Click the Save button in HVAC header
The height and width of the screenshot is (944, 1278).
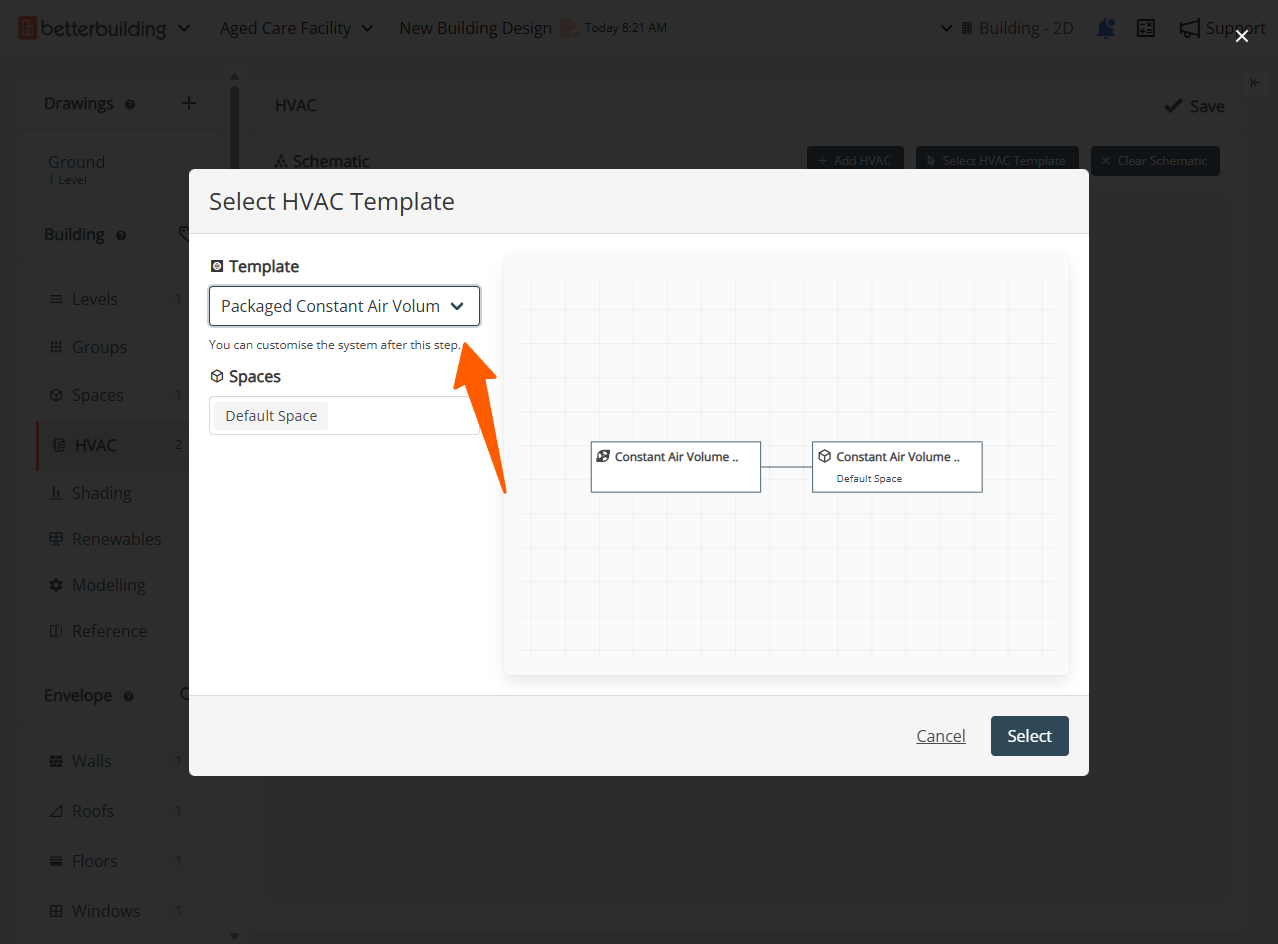coord(1194,106)
